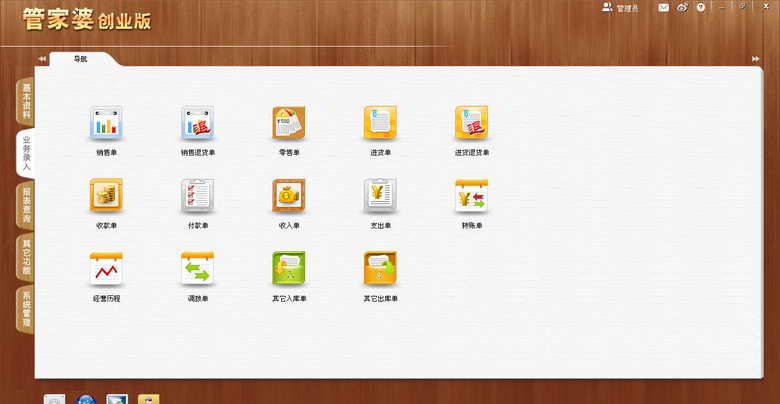This screenshot has height=404, width=780.
Task: Open the 其它出库单 other stock-out icon
Action: pyautogui.click(x=380, y=269)
